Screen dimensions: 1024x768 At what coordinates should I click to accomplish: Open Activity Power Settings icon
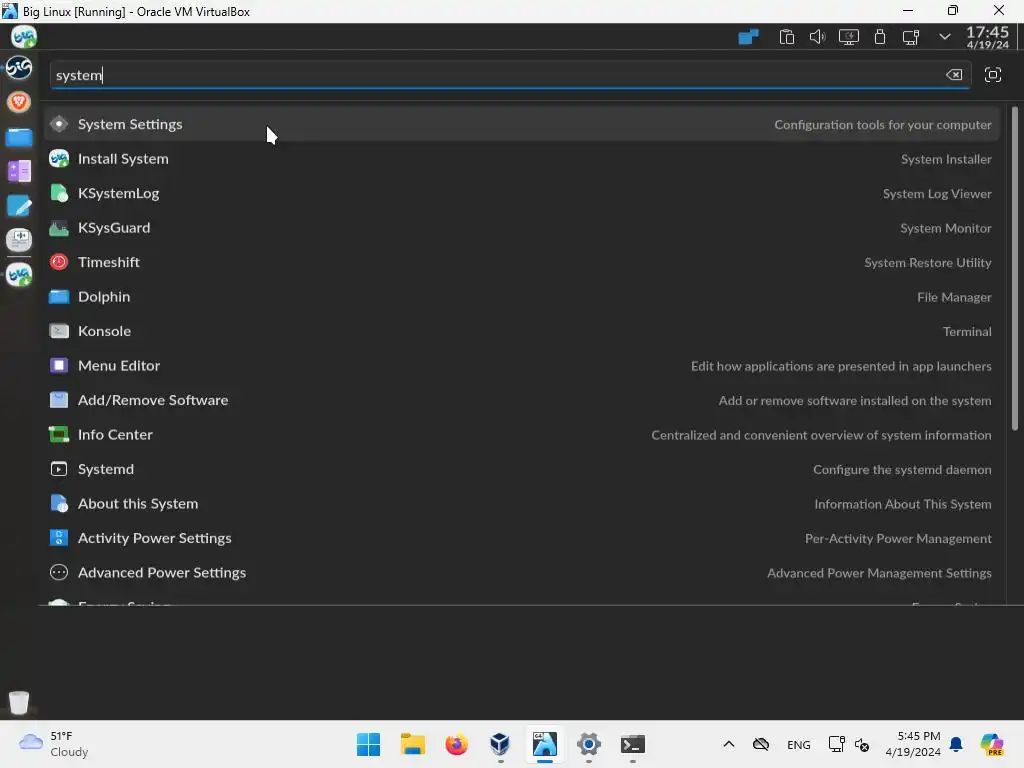[x=59, y=538]
